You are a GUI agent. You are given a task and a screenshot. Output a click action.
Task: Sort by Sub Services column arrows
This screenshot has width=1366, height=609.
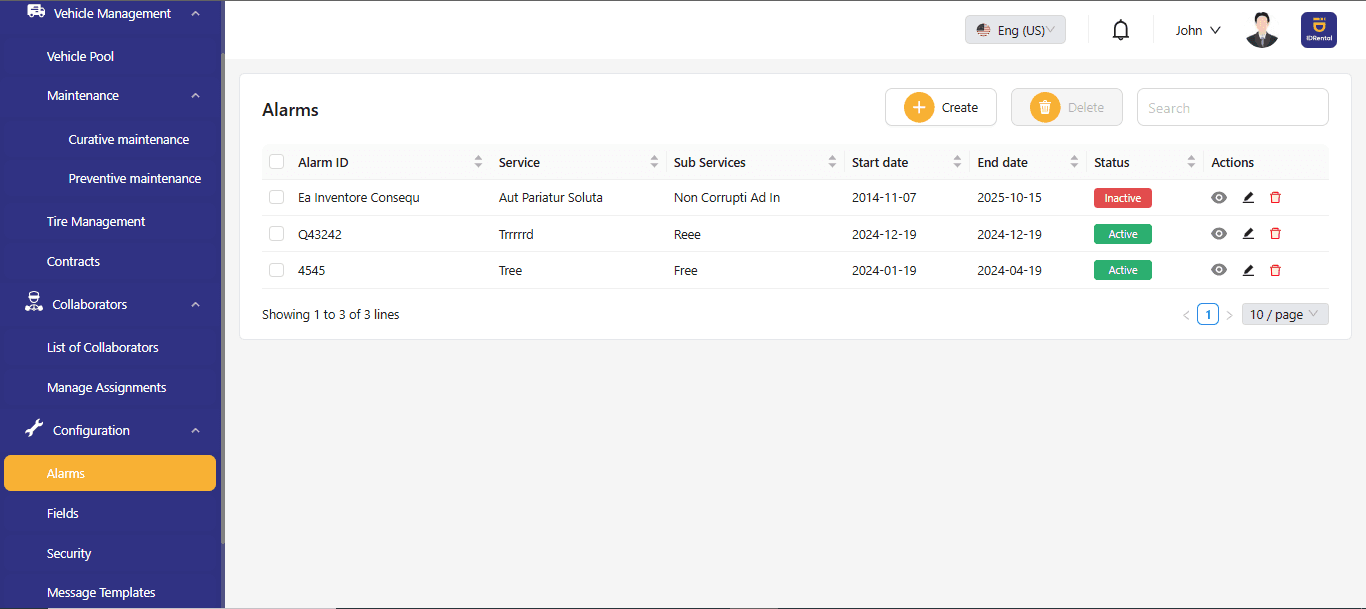click(x=832, y=162)
